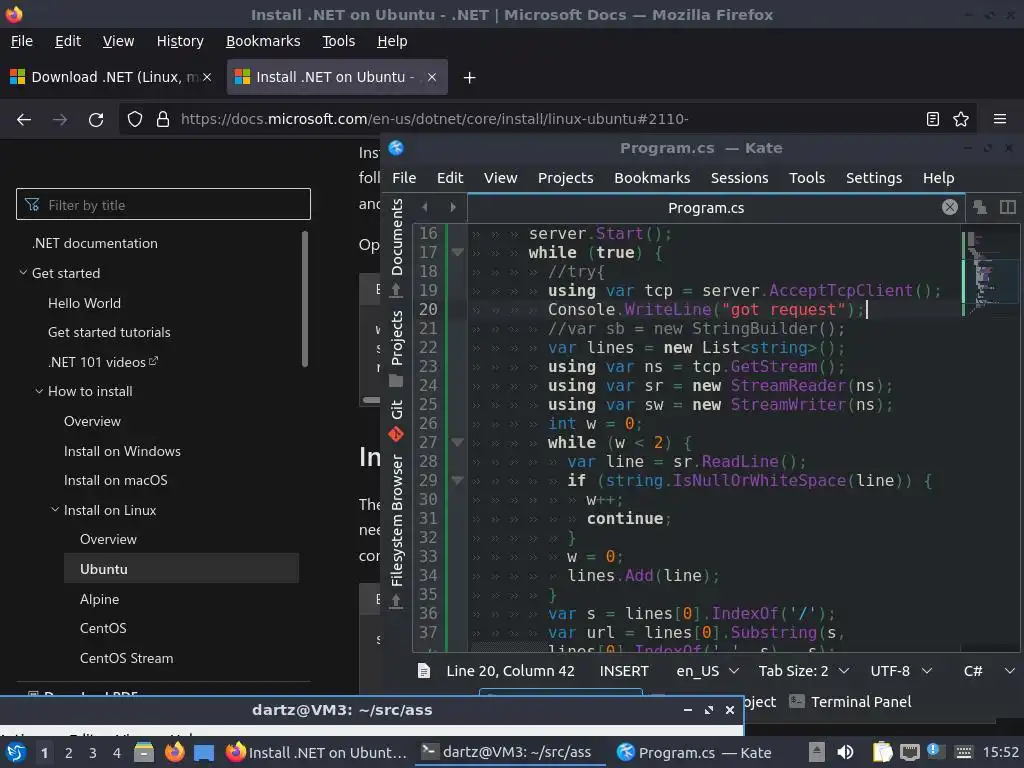1024x768 pixels.
Task: Click the split view icon in Kate
Action: pos(1008,208)
